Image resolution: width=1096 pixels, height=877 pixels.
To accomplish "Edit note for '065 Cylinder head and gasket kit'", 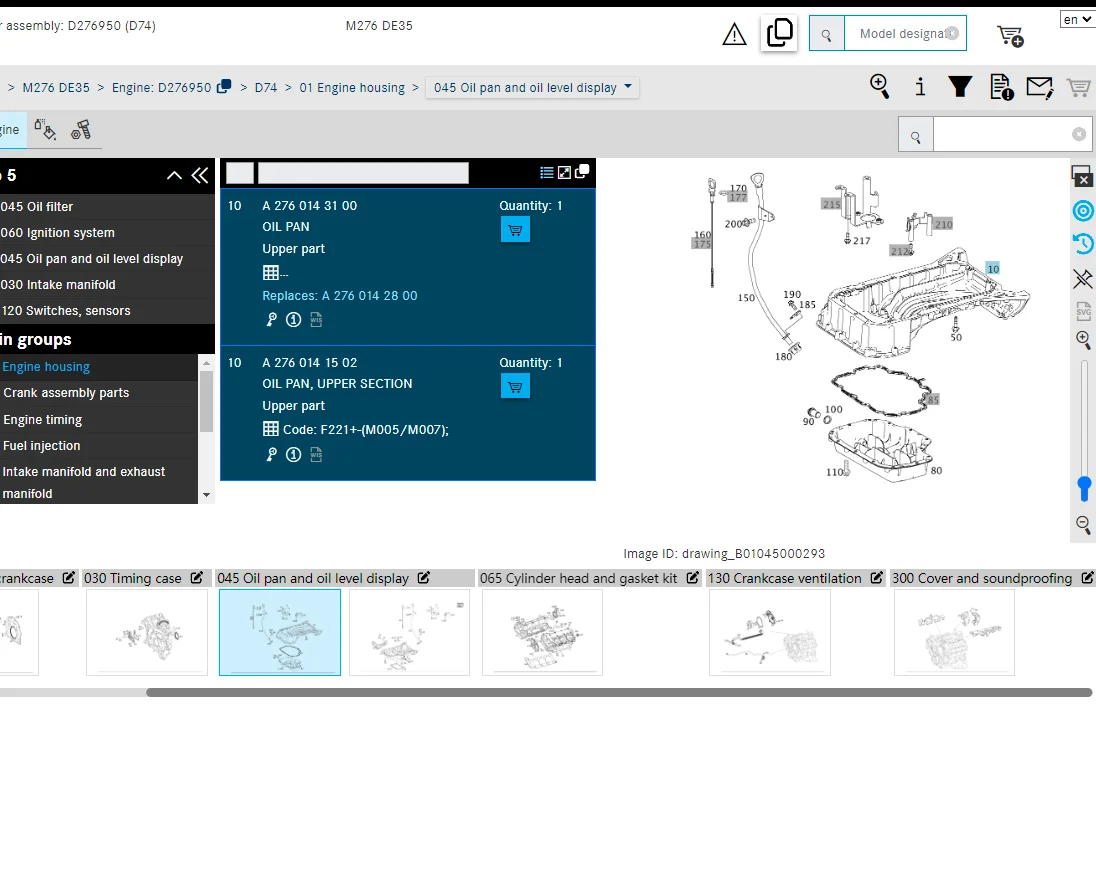I will tap(692, 578).
